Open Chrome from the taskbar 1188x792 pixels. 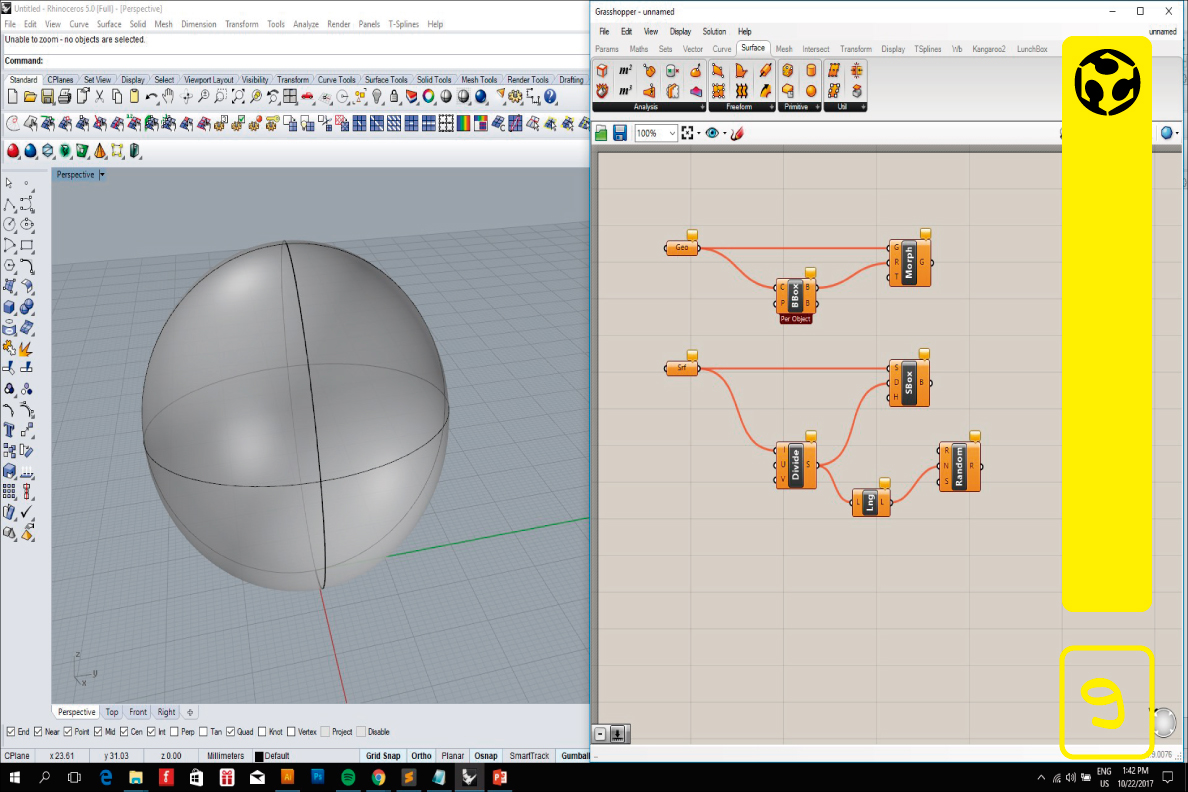point(378,777)
